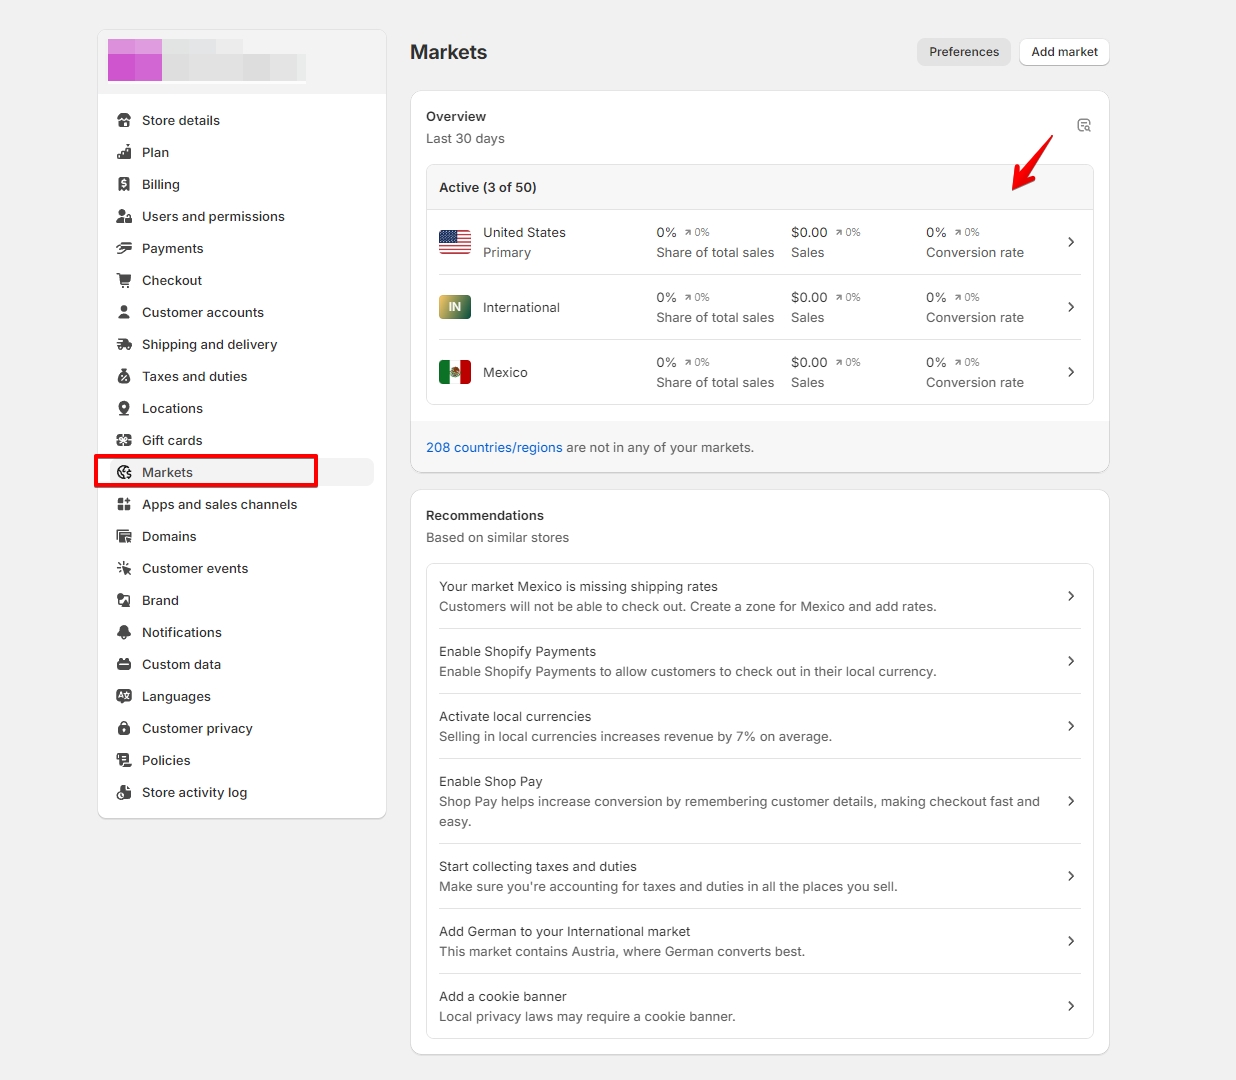Image resolution: width=1236 pixels, height=1080 pixels.
Task: Click the Customer privacy lock icon
Action: pos(124,728)
